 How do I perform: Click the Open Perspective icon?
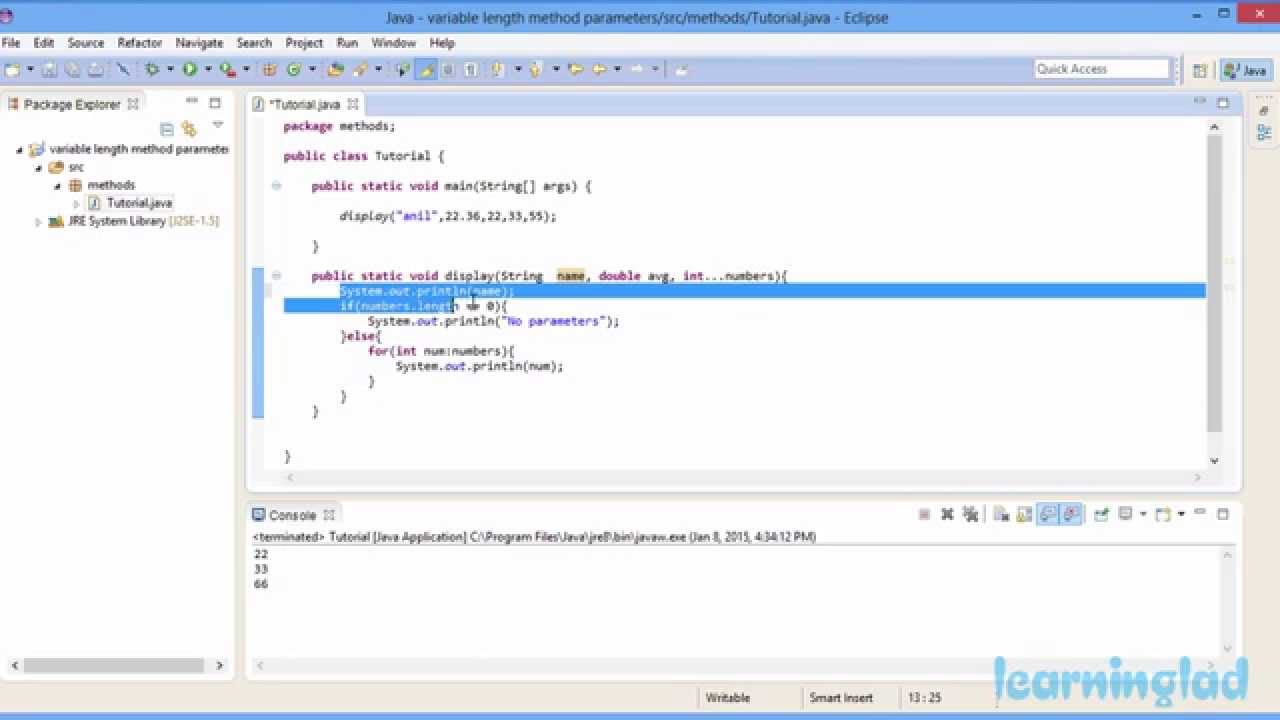1200,70
